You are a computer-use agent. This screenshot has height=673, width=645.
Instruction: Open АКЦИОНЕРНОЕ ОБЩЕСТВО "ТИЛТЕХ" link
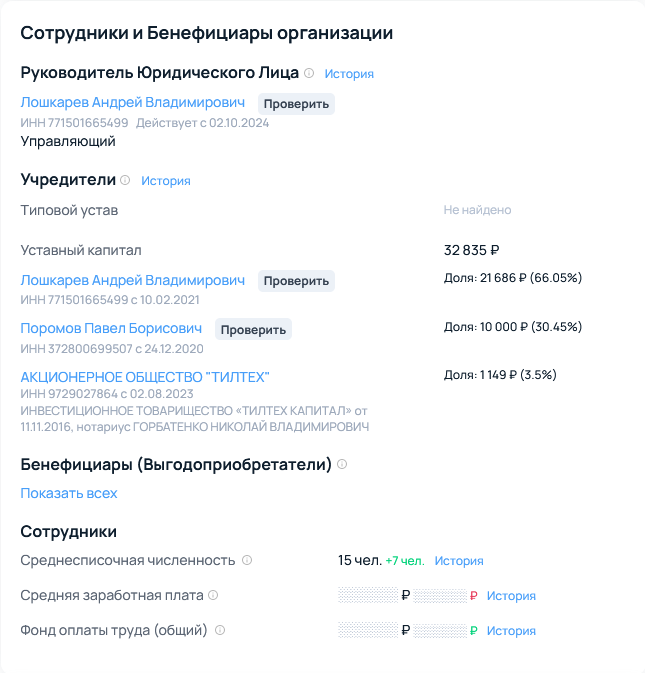pyautogui.click(x=145, y=377)
